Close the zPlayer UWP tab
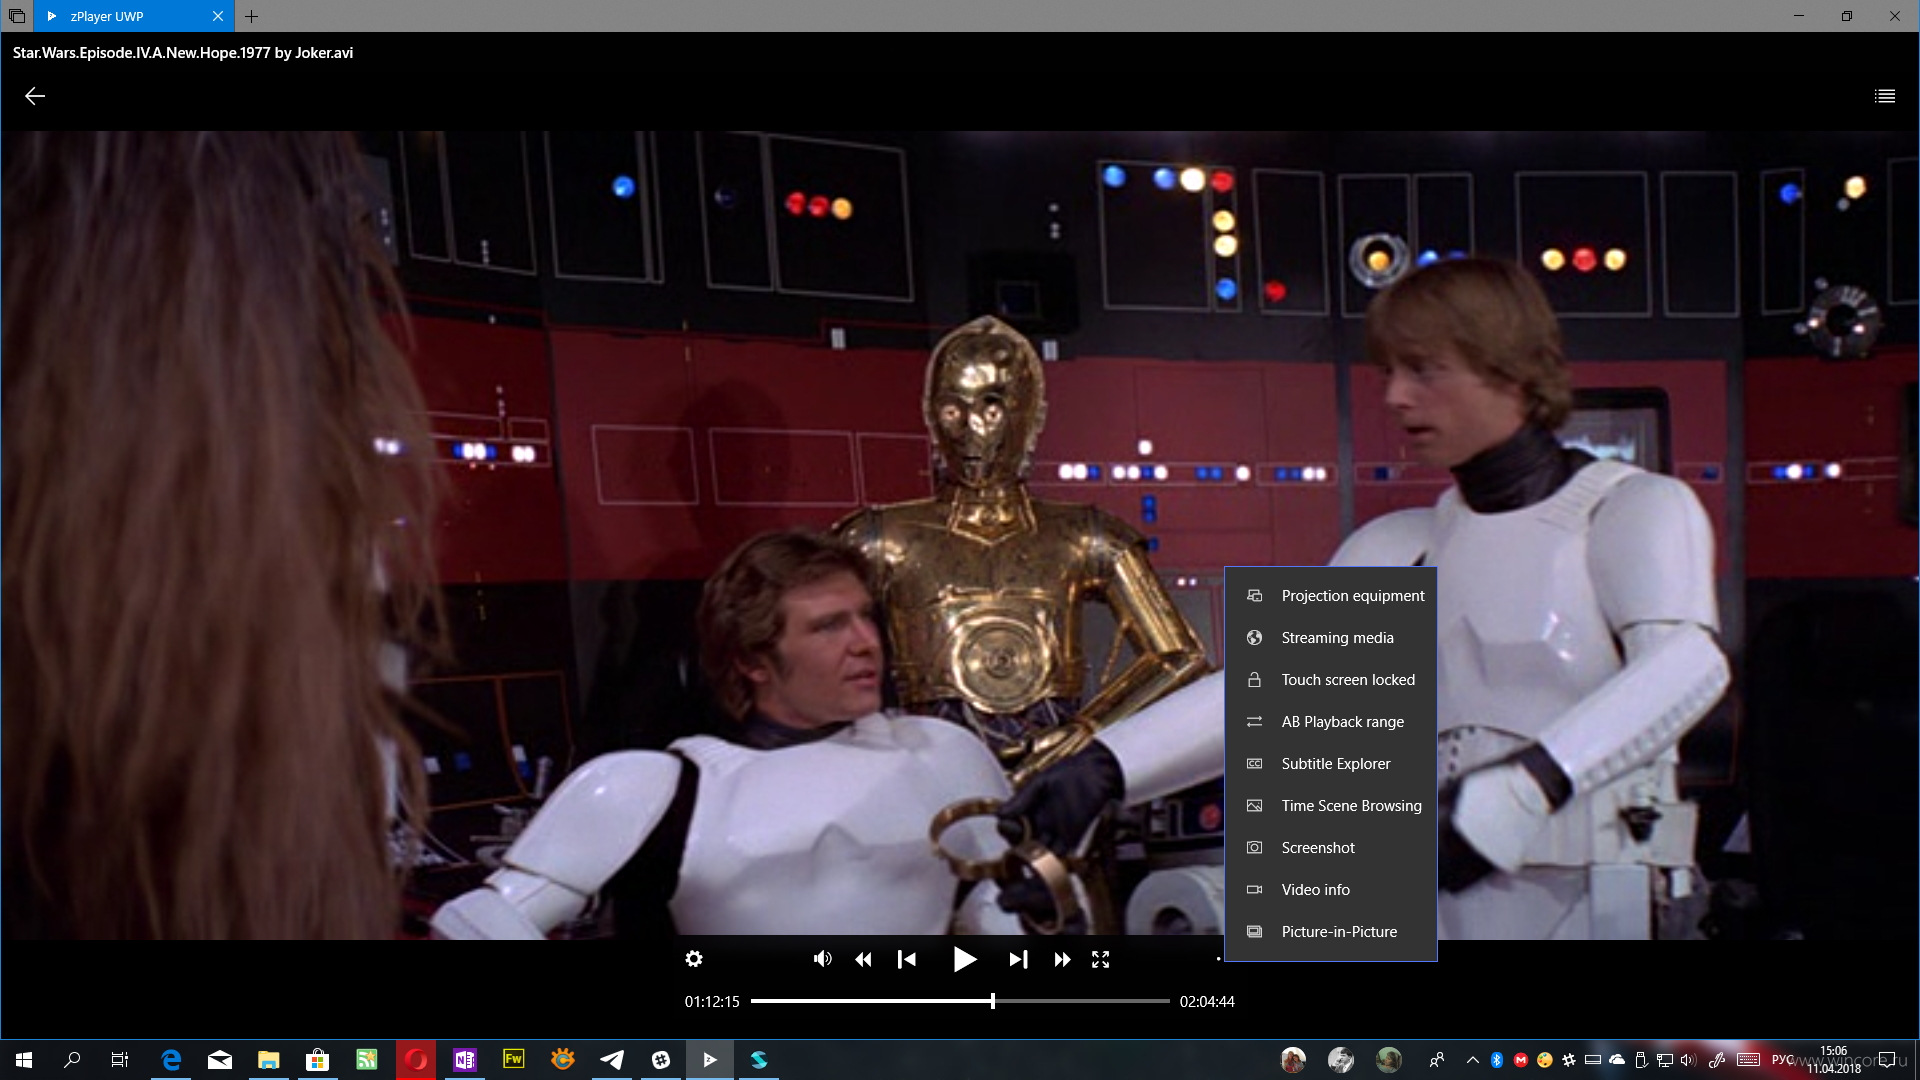The height and width of the screenshot is (1080, 1920). (x=217, y=16)
